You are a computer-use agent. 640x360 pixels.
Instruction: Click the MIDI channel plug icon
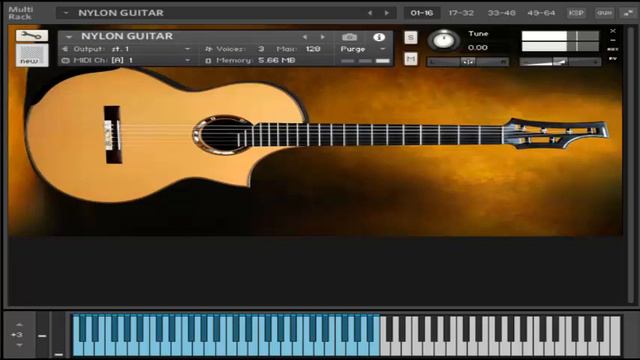65,60
